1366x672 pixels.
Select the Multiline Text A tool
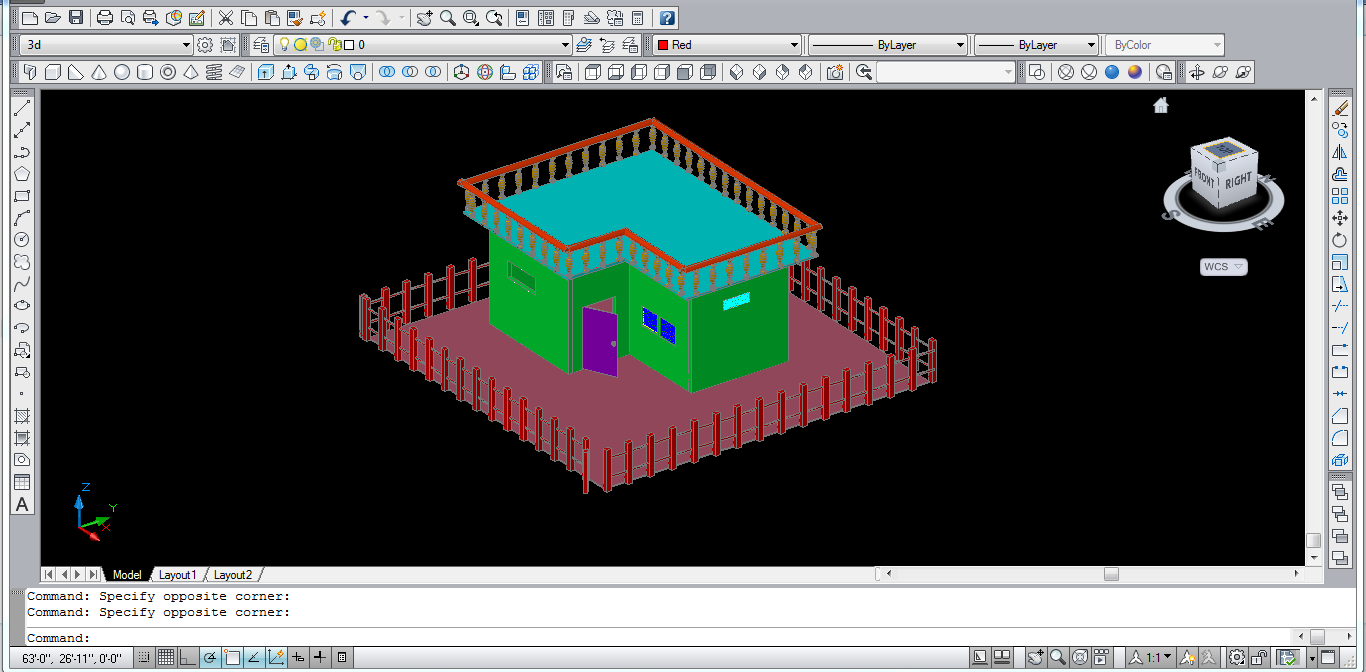point(22,504)
